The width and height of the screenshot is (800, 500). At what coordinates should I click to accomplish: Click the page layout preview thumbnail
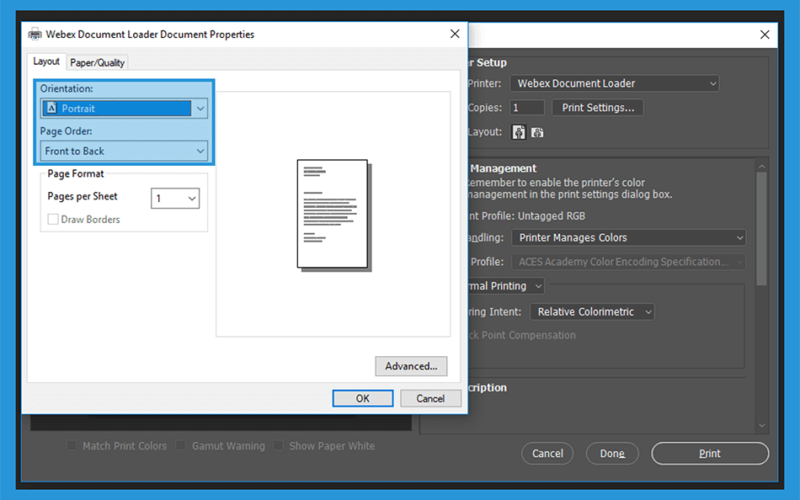coord(334,215)
